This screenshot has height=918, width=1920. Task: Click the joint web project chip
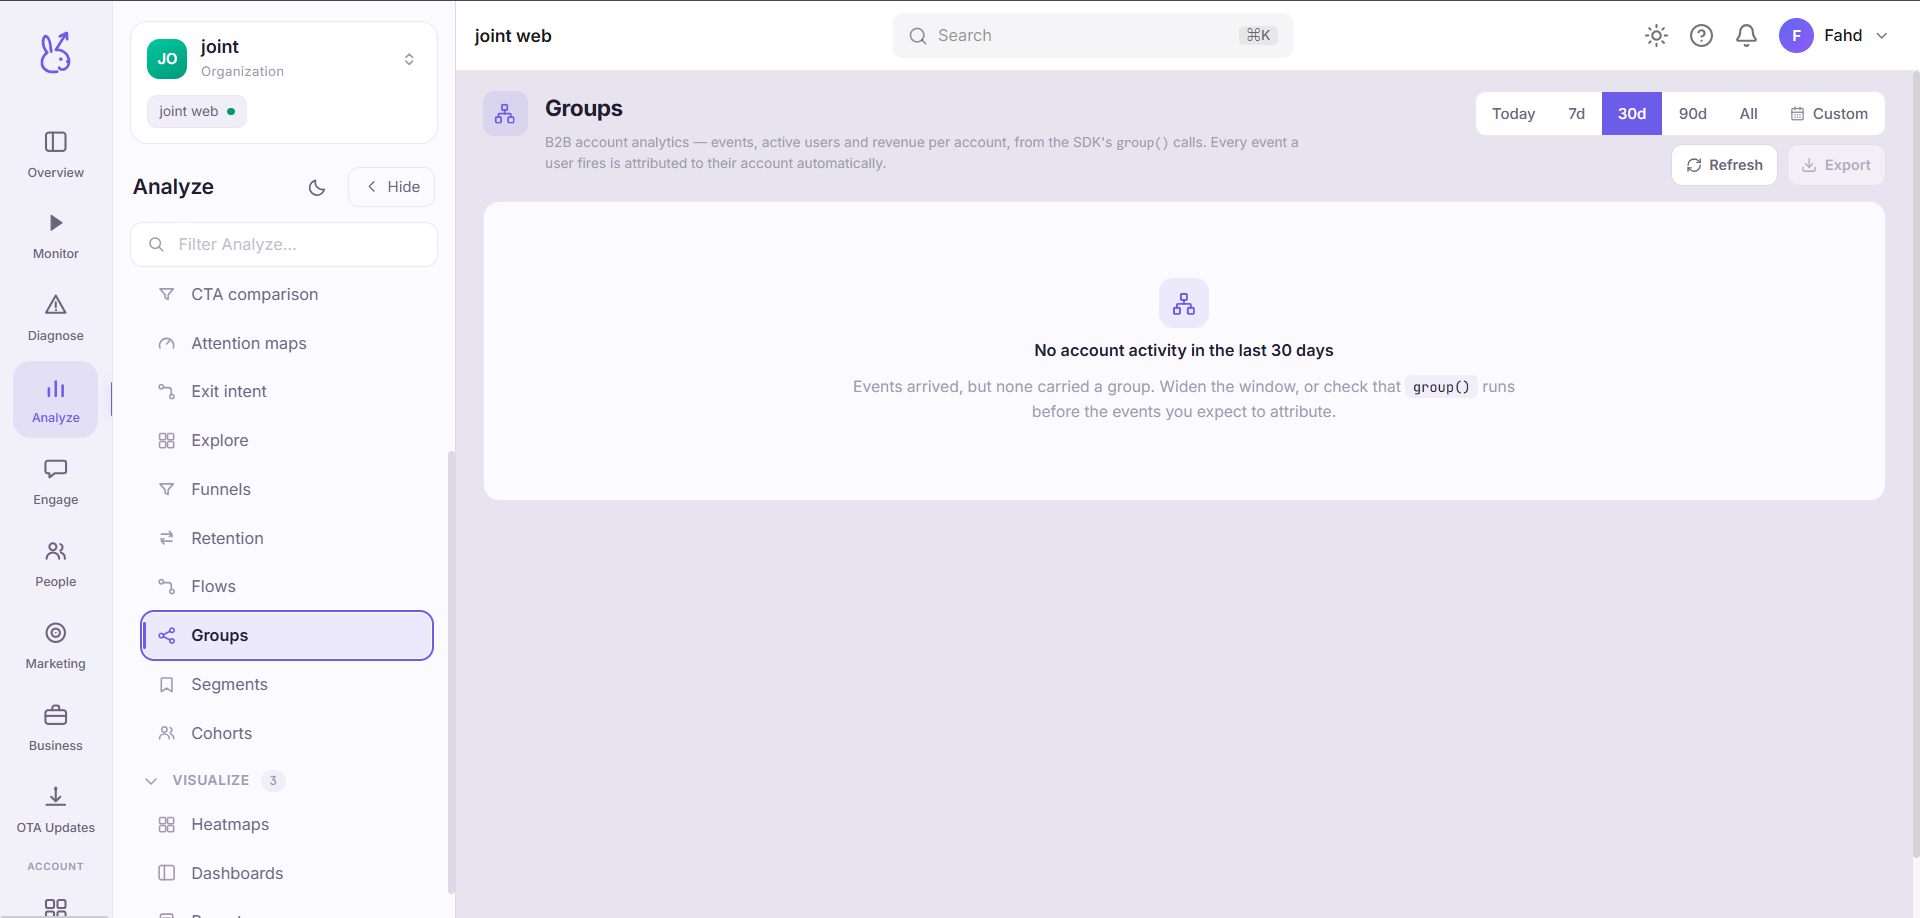point(197,111)
